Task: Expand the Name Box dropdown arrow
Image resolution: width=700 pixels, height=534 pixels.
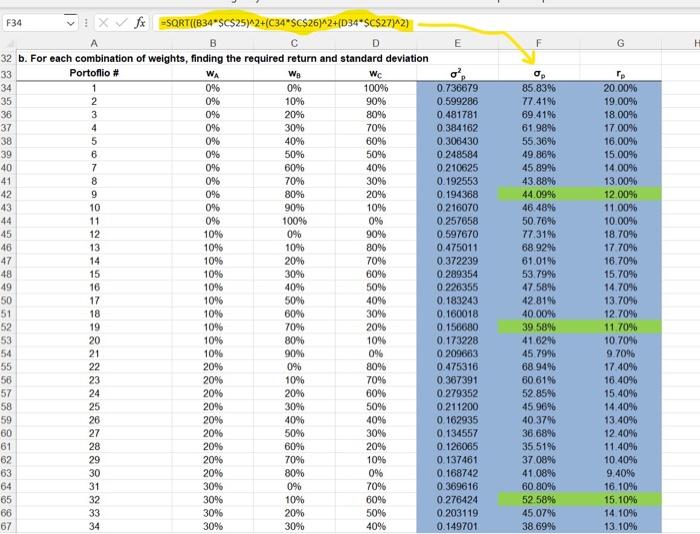Action: [71, 23]
